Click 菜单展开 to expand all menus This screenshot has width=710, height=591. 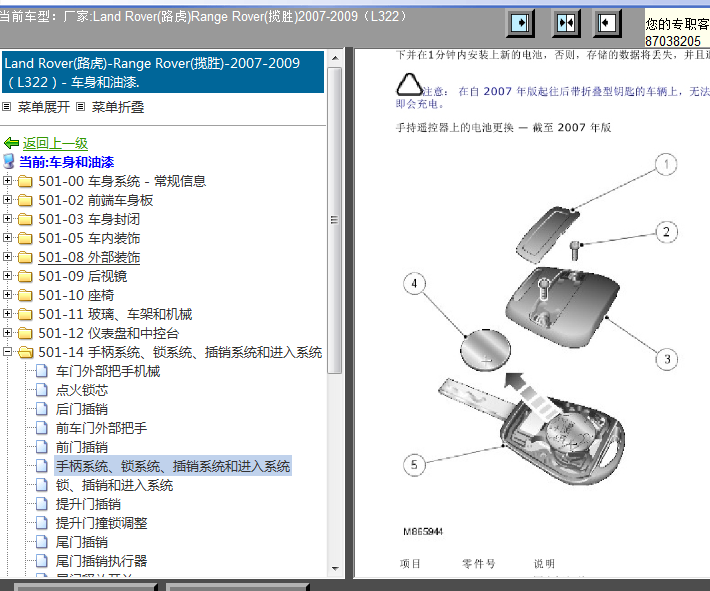coord(43,107)
